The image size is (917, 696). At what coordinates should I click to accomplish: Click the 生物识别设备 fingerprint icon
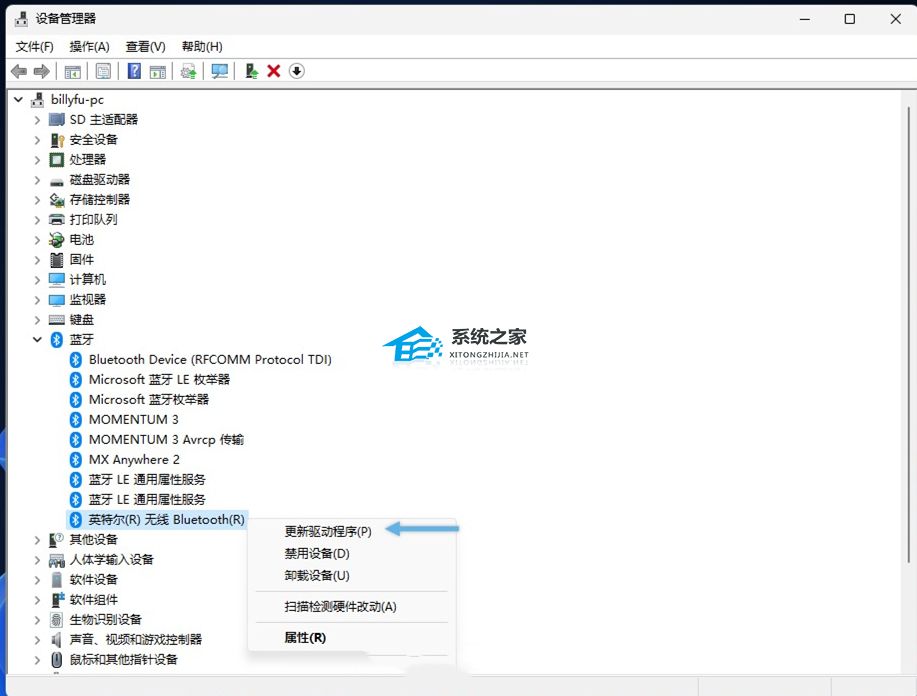tap(57, 619)
